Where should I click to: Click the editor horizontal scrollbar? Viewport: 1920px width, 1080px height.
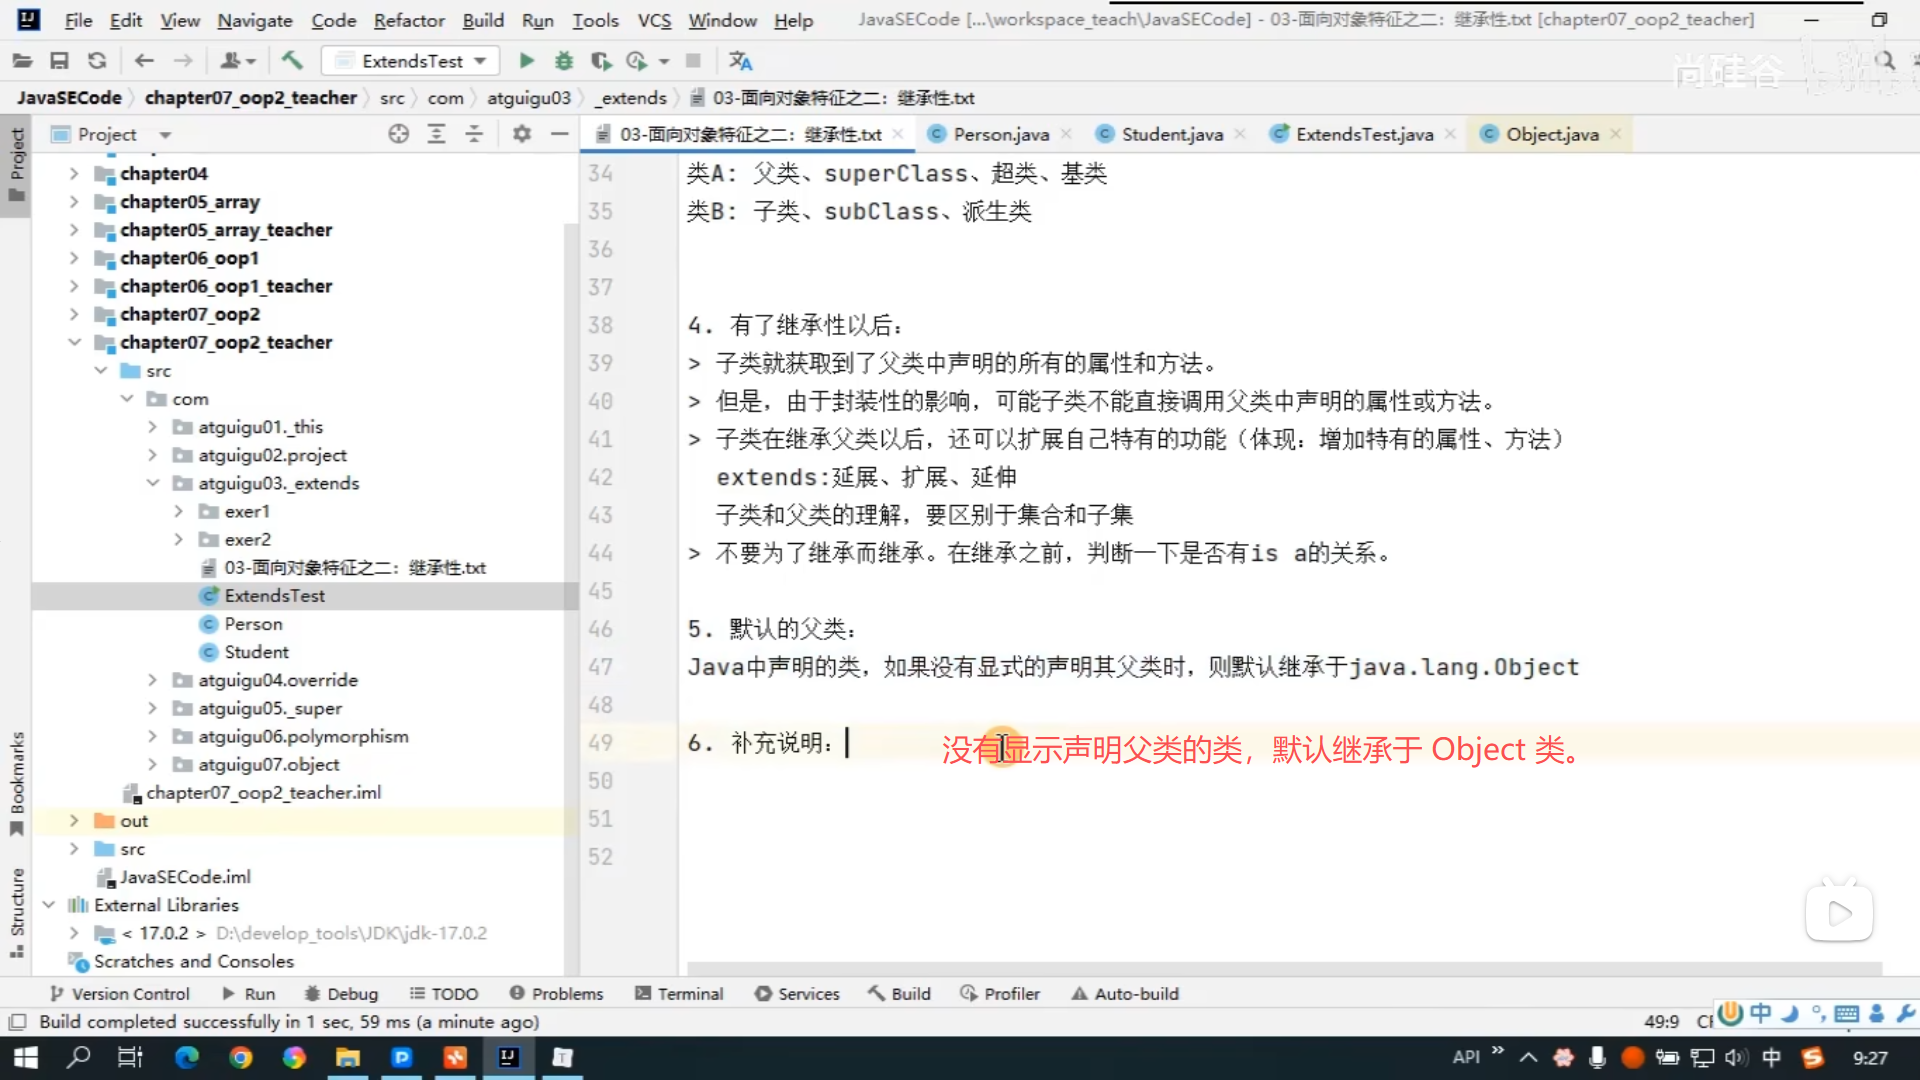click(1283, 968)
